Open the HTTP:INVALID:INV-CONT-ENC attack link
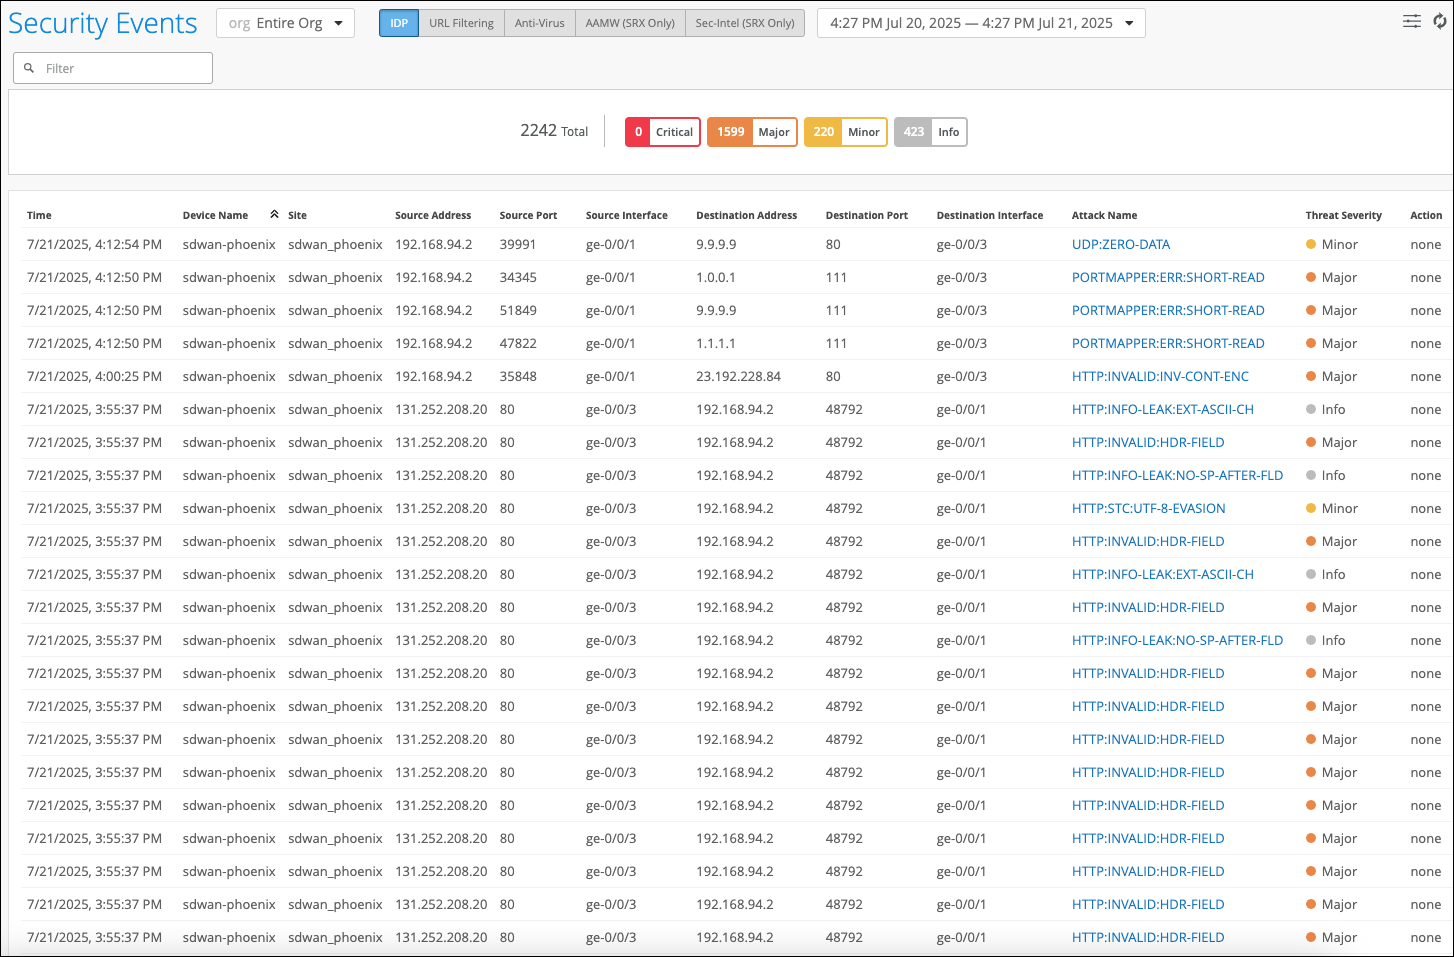 point(1160,376)
